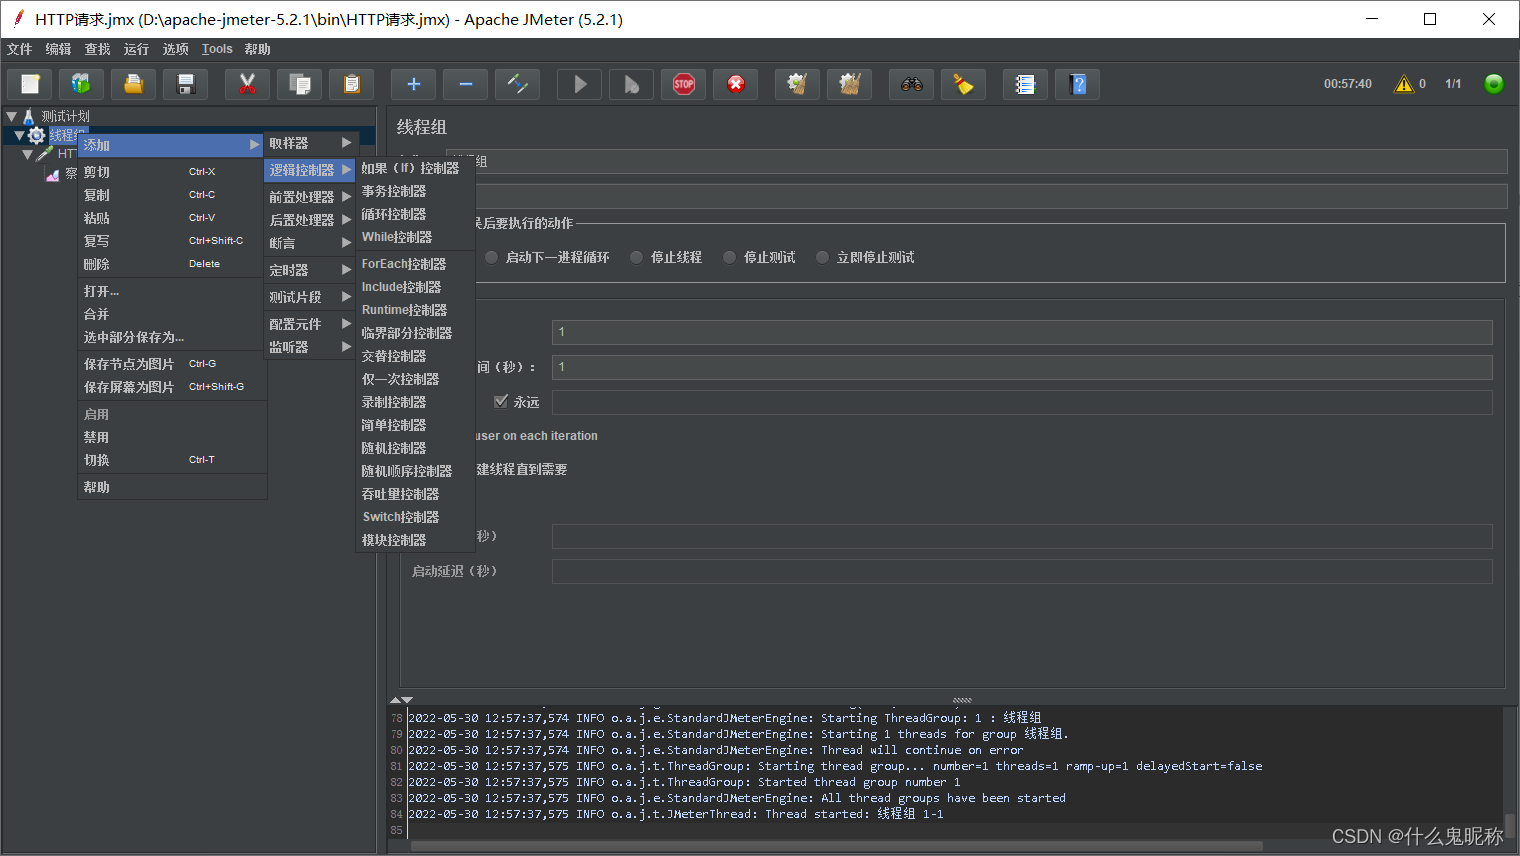Click the Search binoculars icon
The width and height of the screenshot is (1520, 856).
pos(912,84)
